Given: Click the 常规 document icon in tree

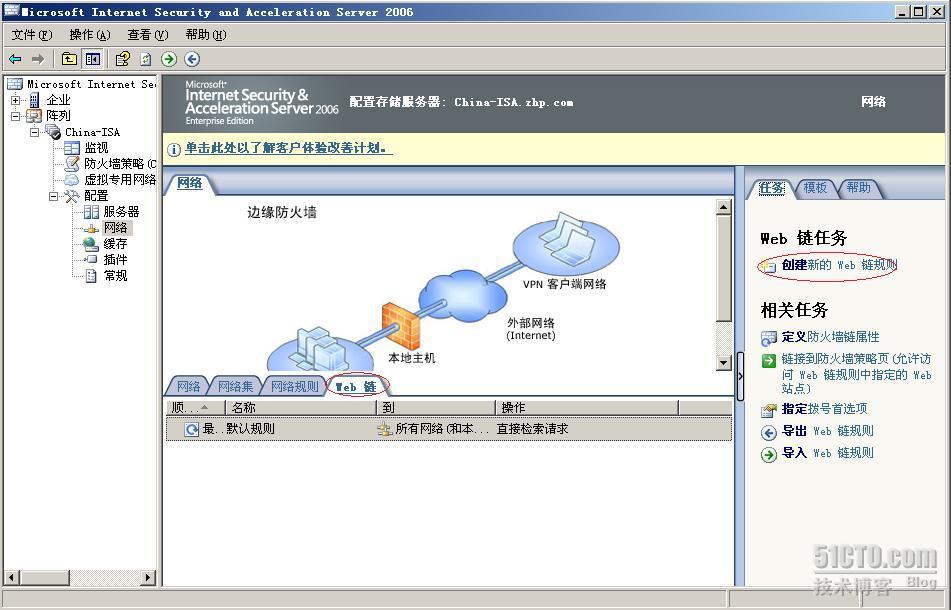Looking at the screenshot, I should pyautogui.click(x=91, y=276).
